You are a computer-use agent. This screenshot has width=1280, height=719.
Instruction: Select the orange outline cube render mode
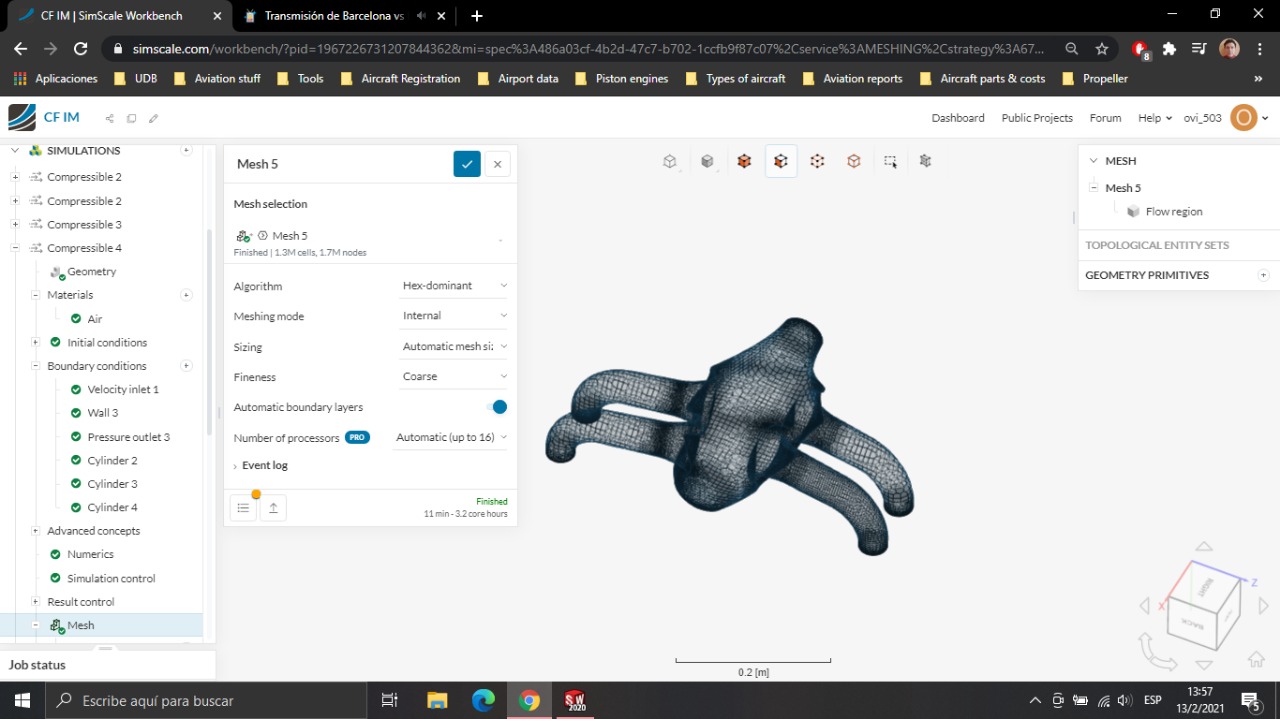coord(853,161)
